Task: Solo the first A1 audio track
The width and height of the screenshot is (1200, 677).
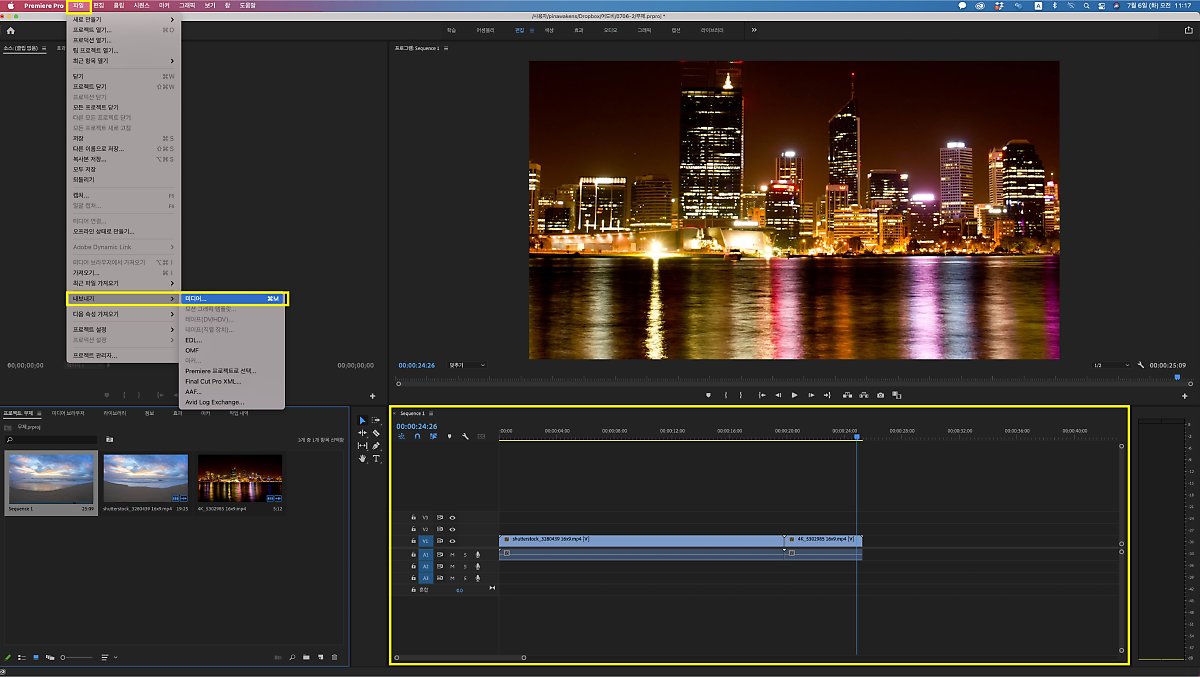Action: [464, 554]
